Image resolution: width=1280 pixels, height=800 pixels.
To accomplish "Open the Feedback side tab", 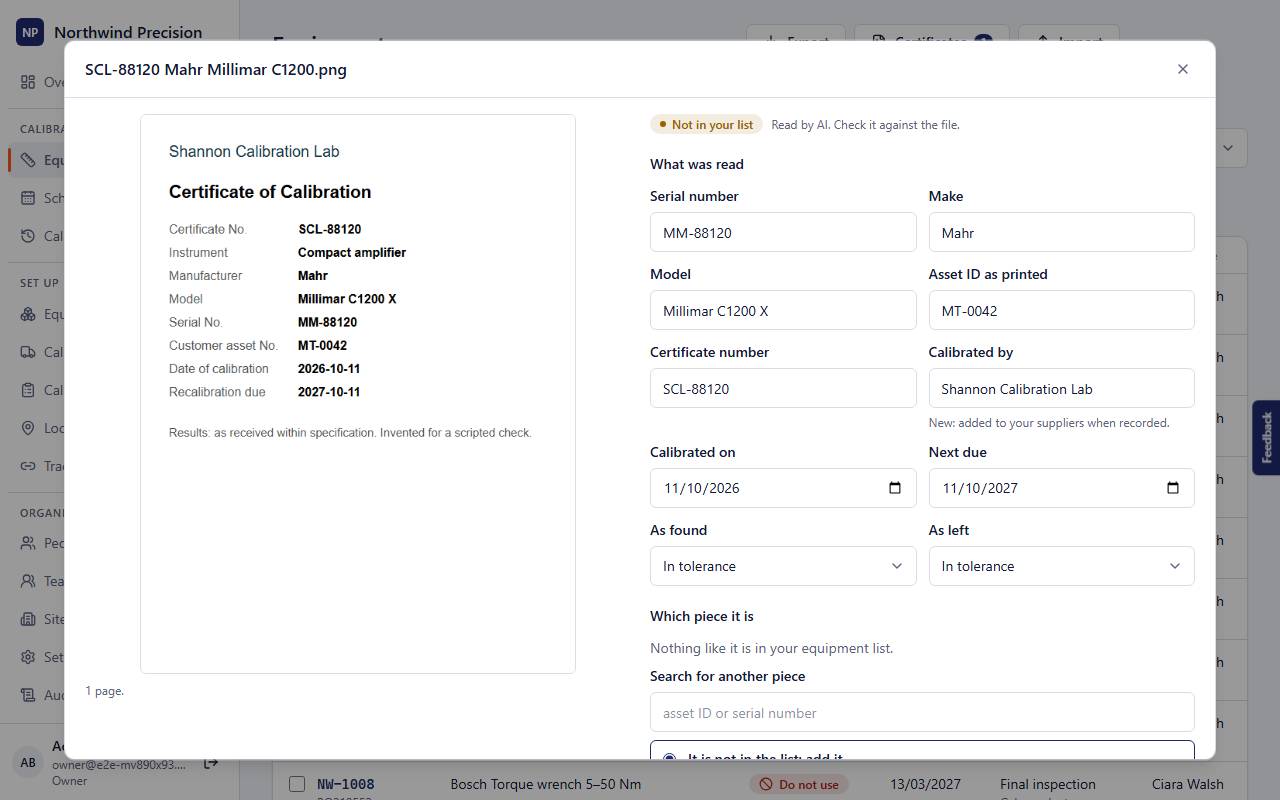I will [1266, 437].
